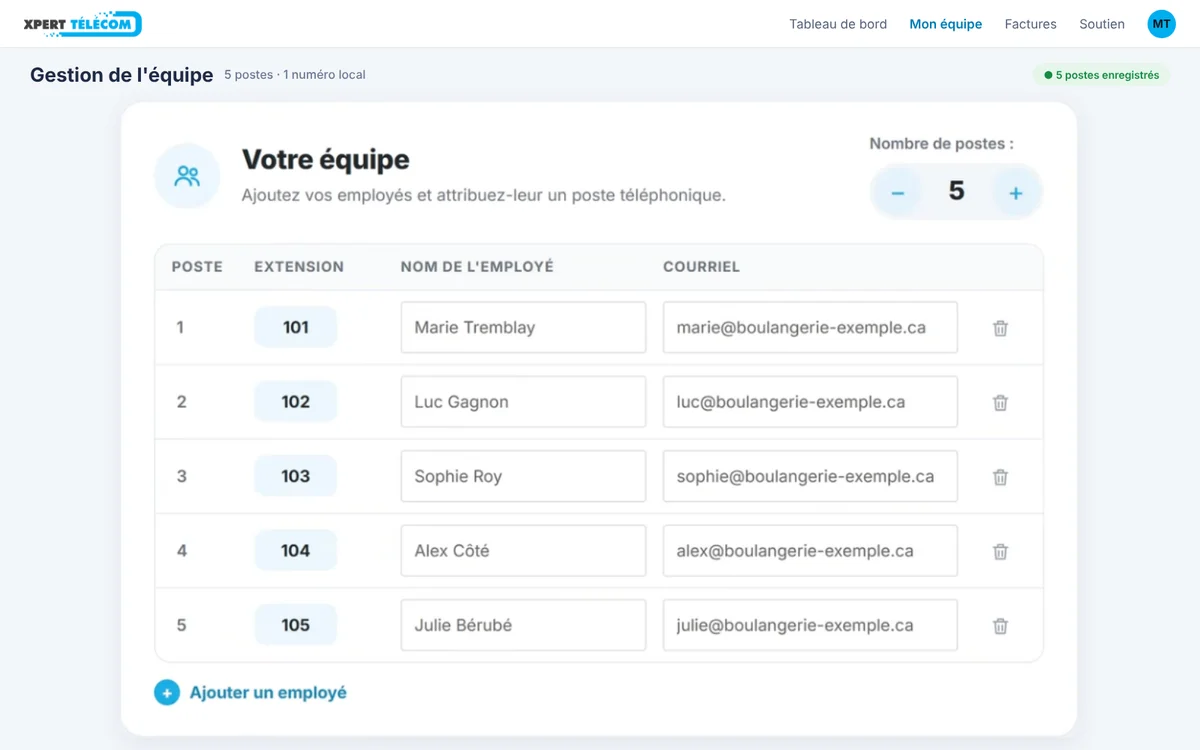Click the team people icon beside Votre équipe

coord(187,176)
